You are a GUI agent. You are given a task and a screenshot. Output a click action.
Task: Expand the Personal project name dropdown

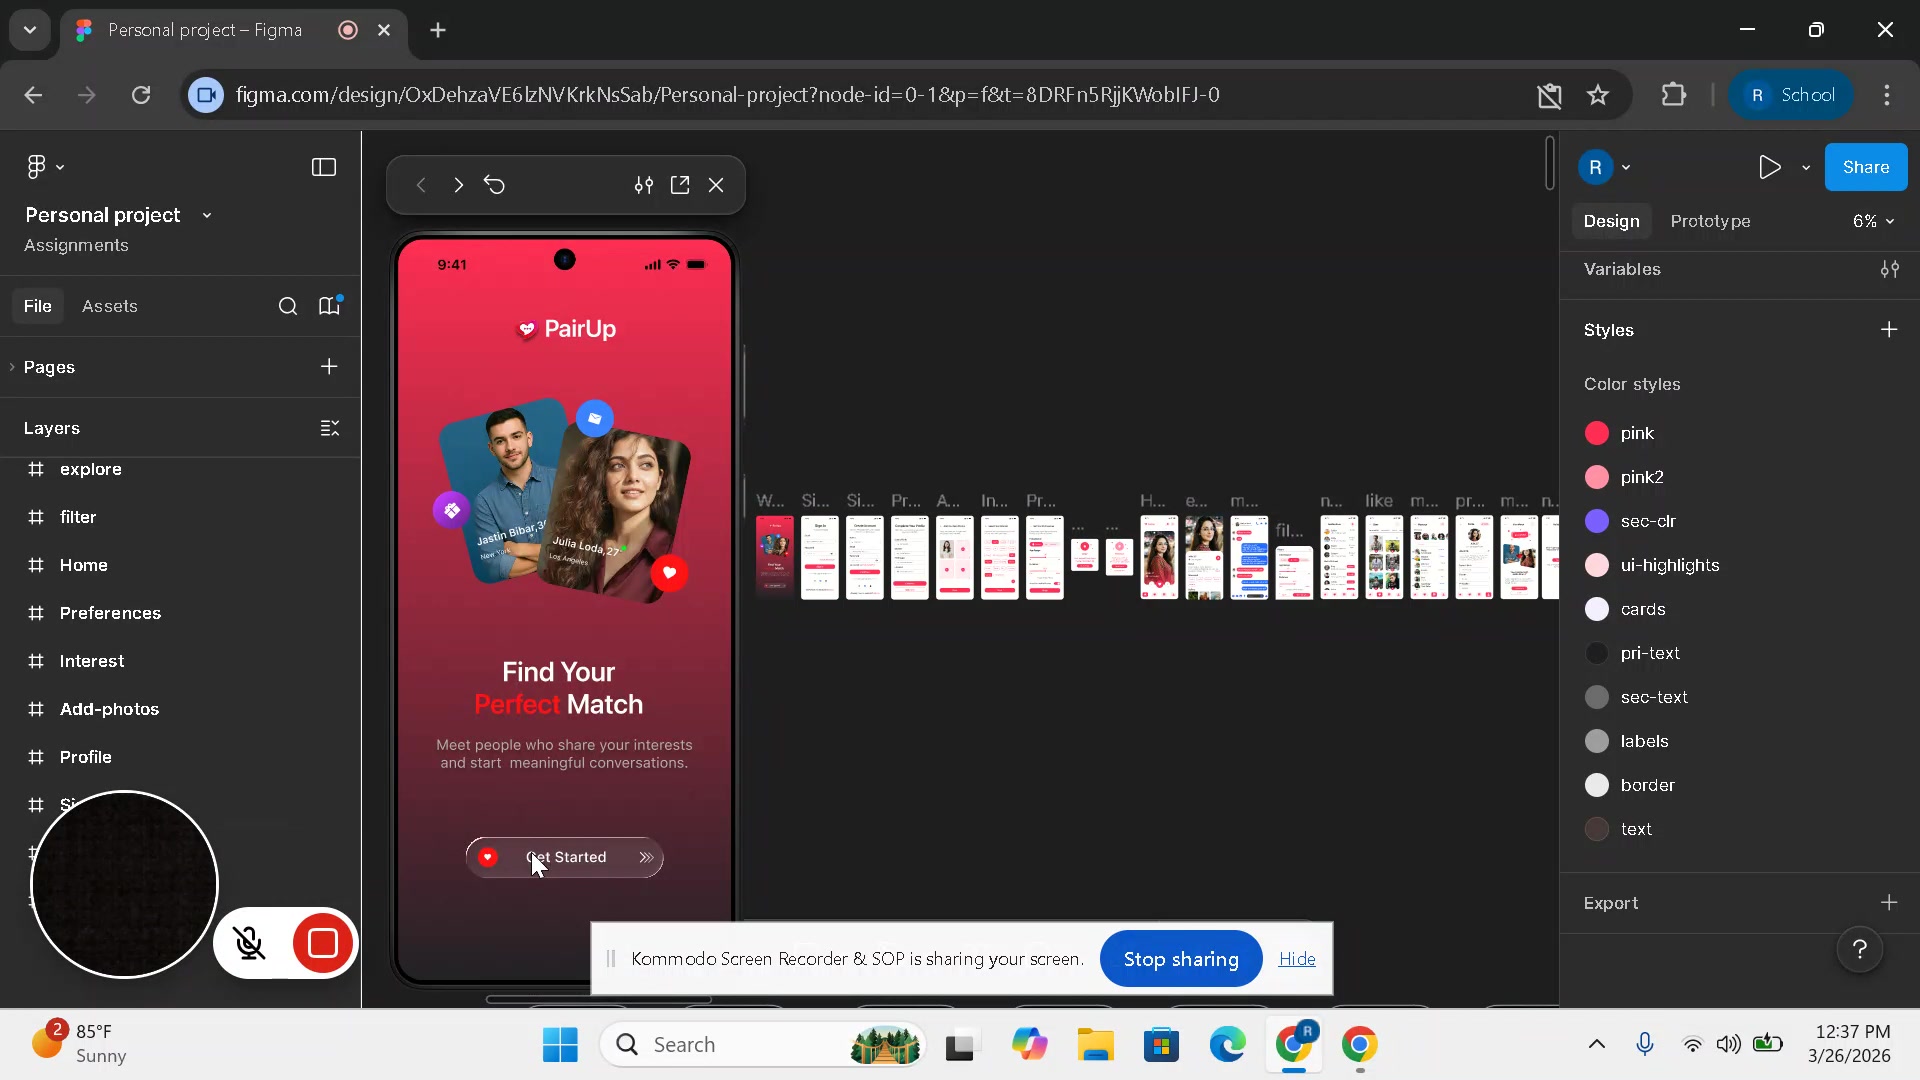pos(207,215)
